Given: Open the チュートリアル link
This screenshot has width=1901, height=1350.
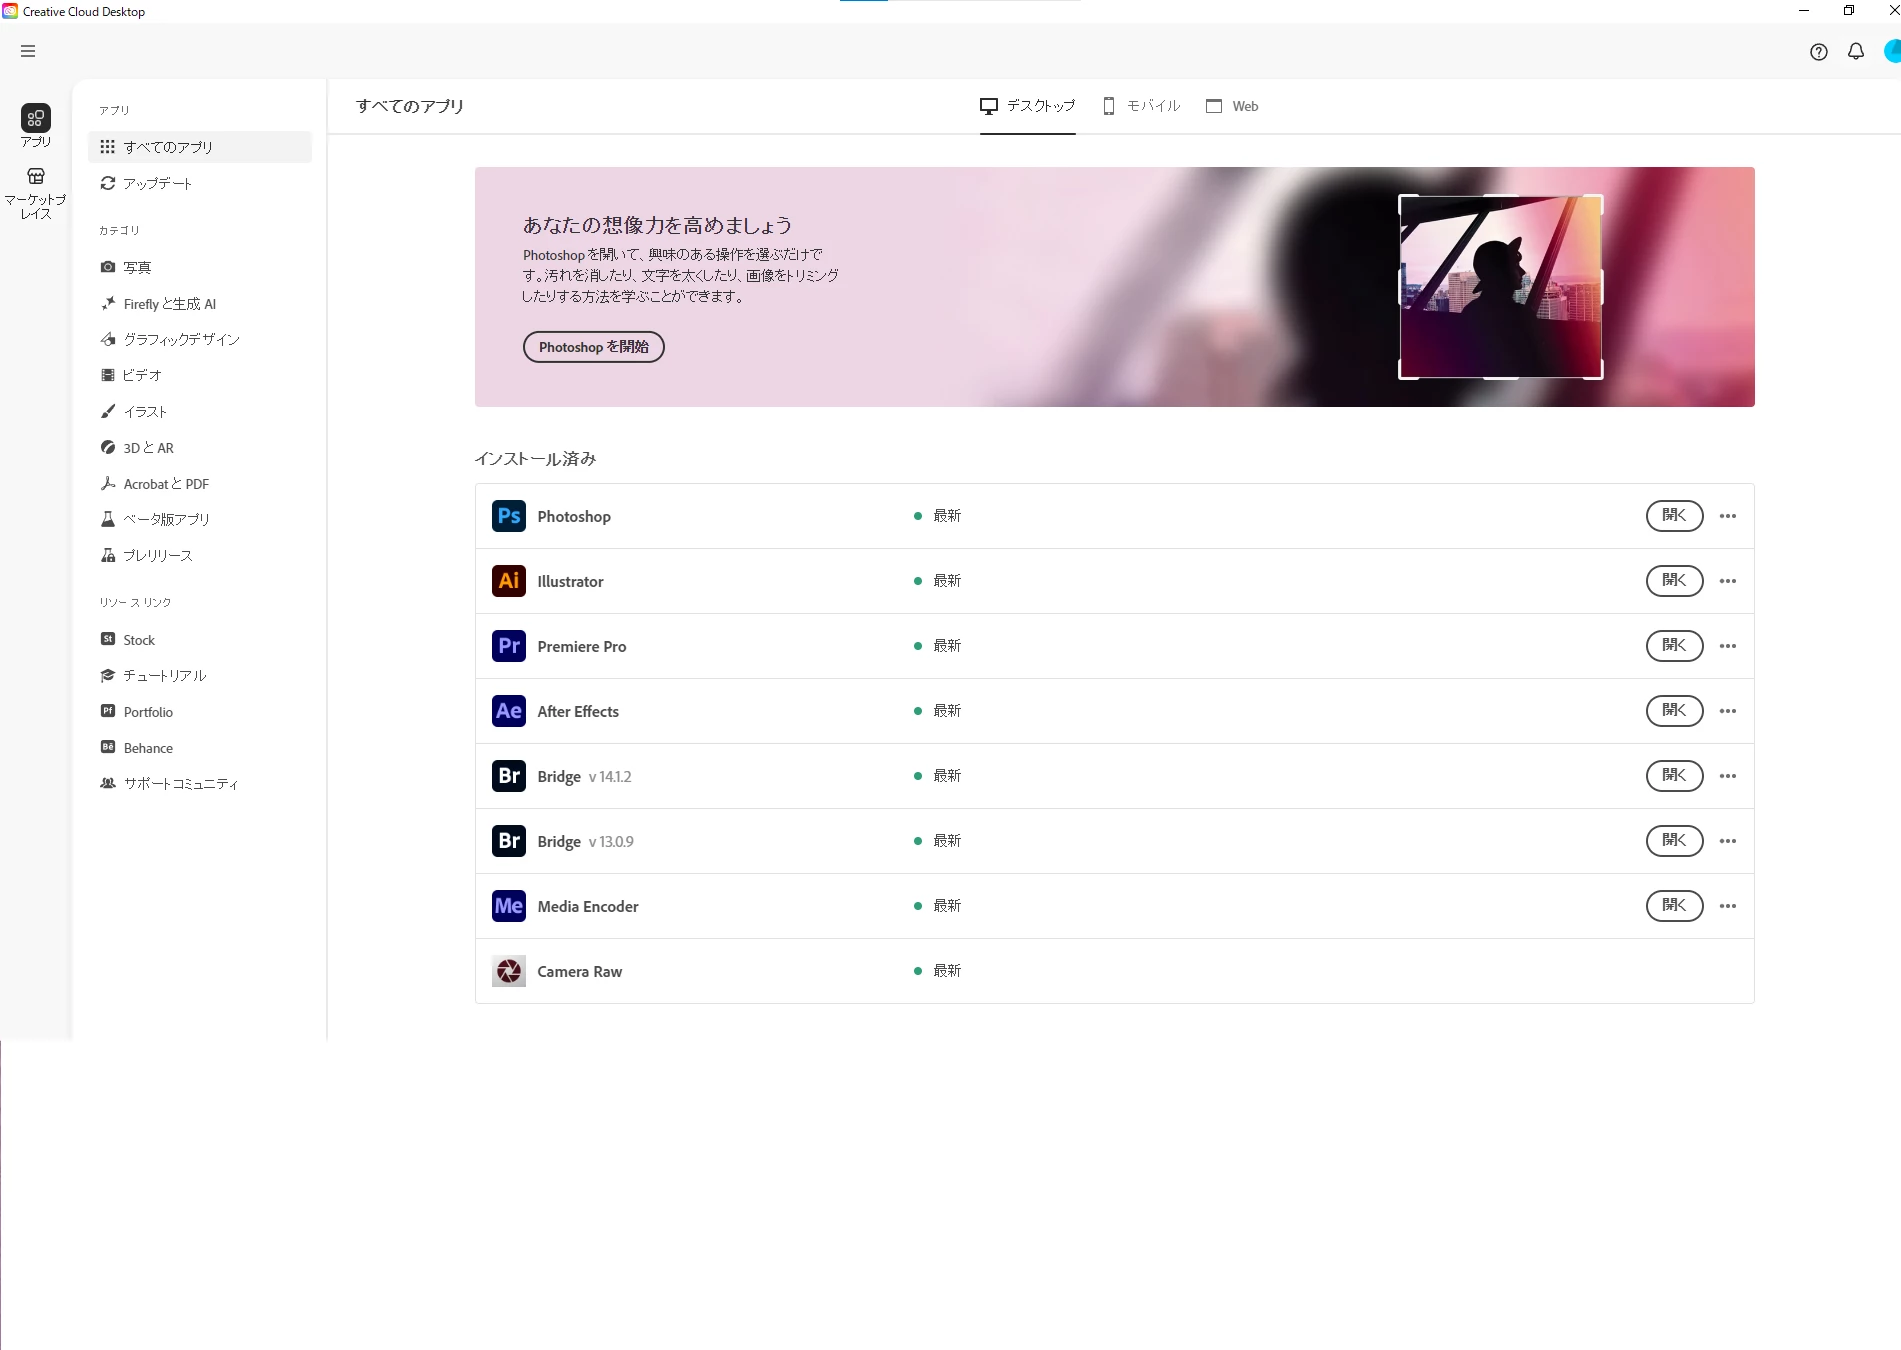Looking at the screenshot, I should point(200,676).
